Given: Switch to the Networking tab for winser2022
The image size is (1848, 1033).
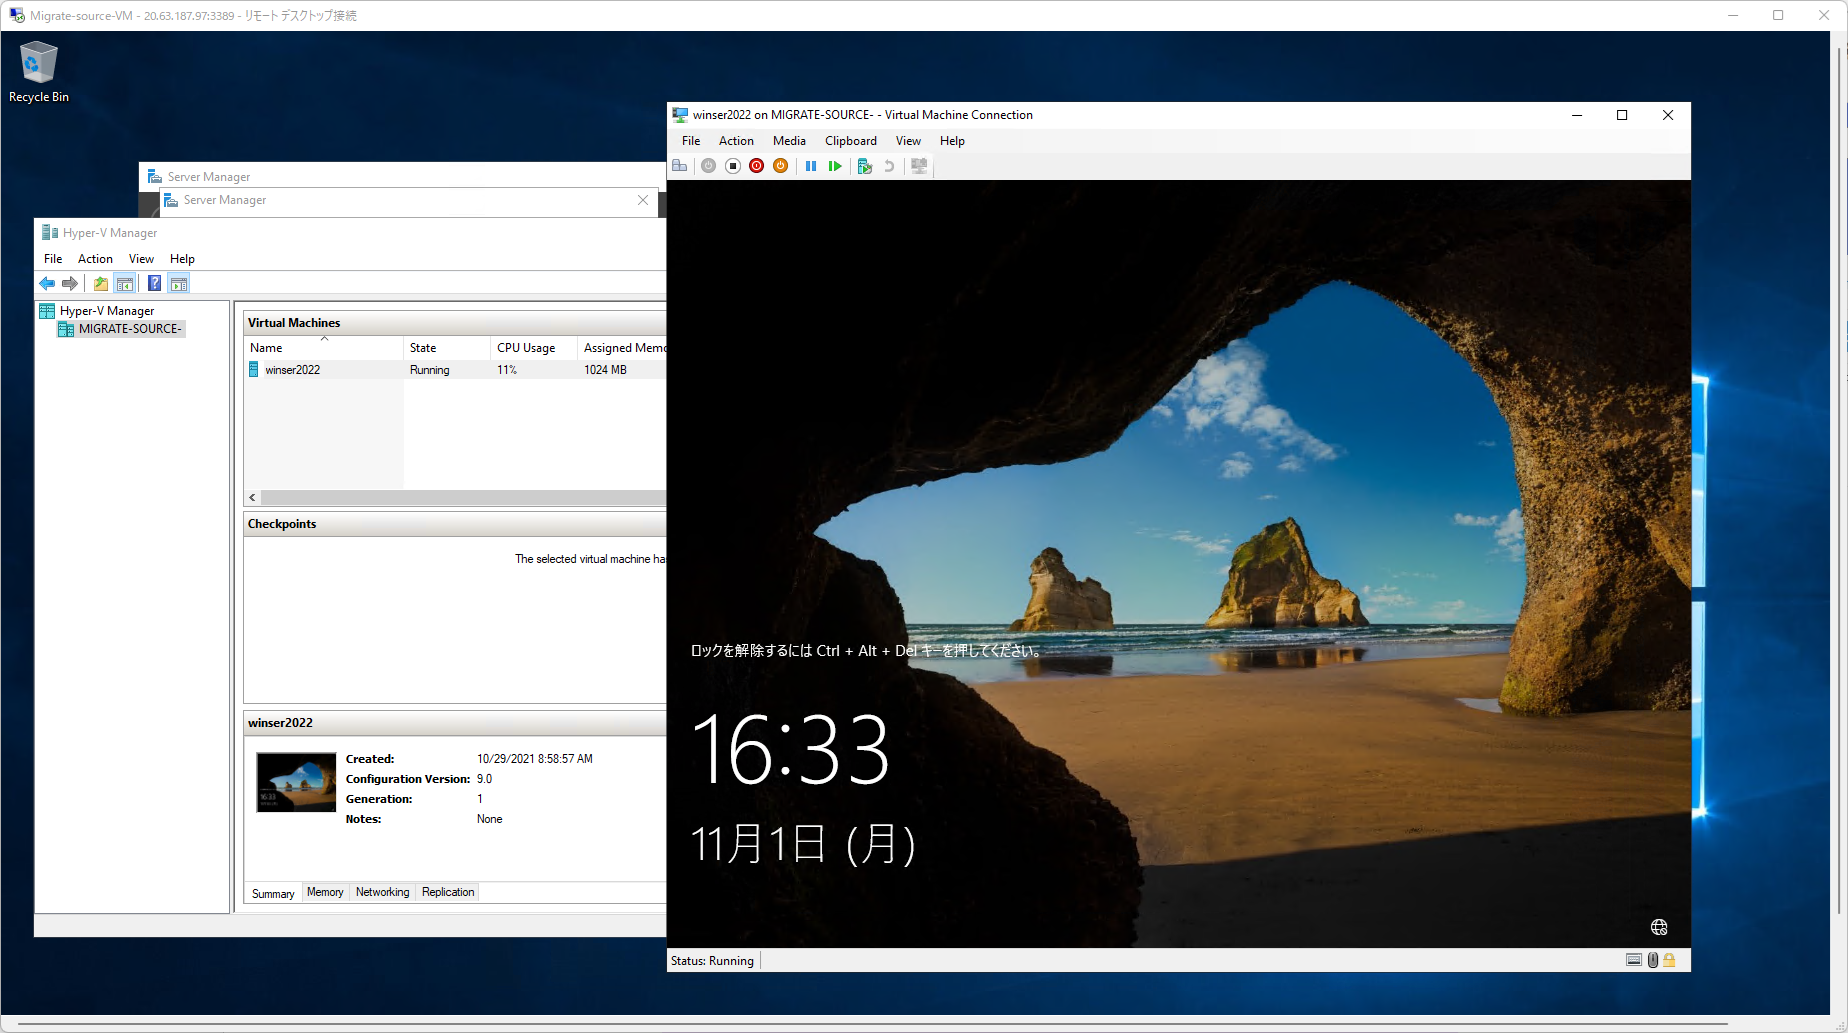Looking at the screenshot, I should 382,892.
